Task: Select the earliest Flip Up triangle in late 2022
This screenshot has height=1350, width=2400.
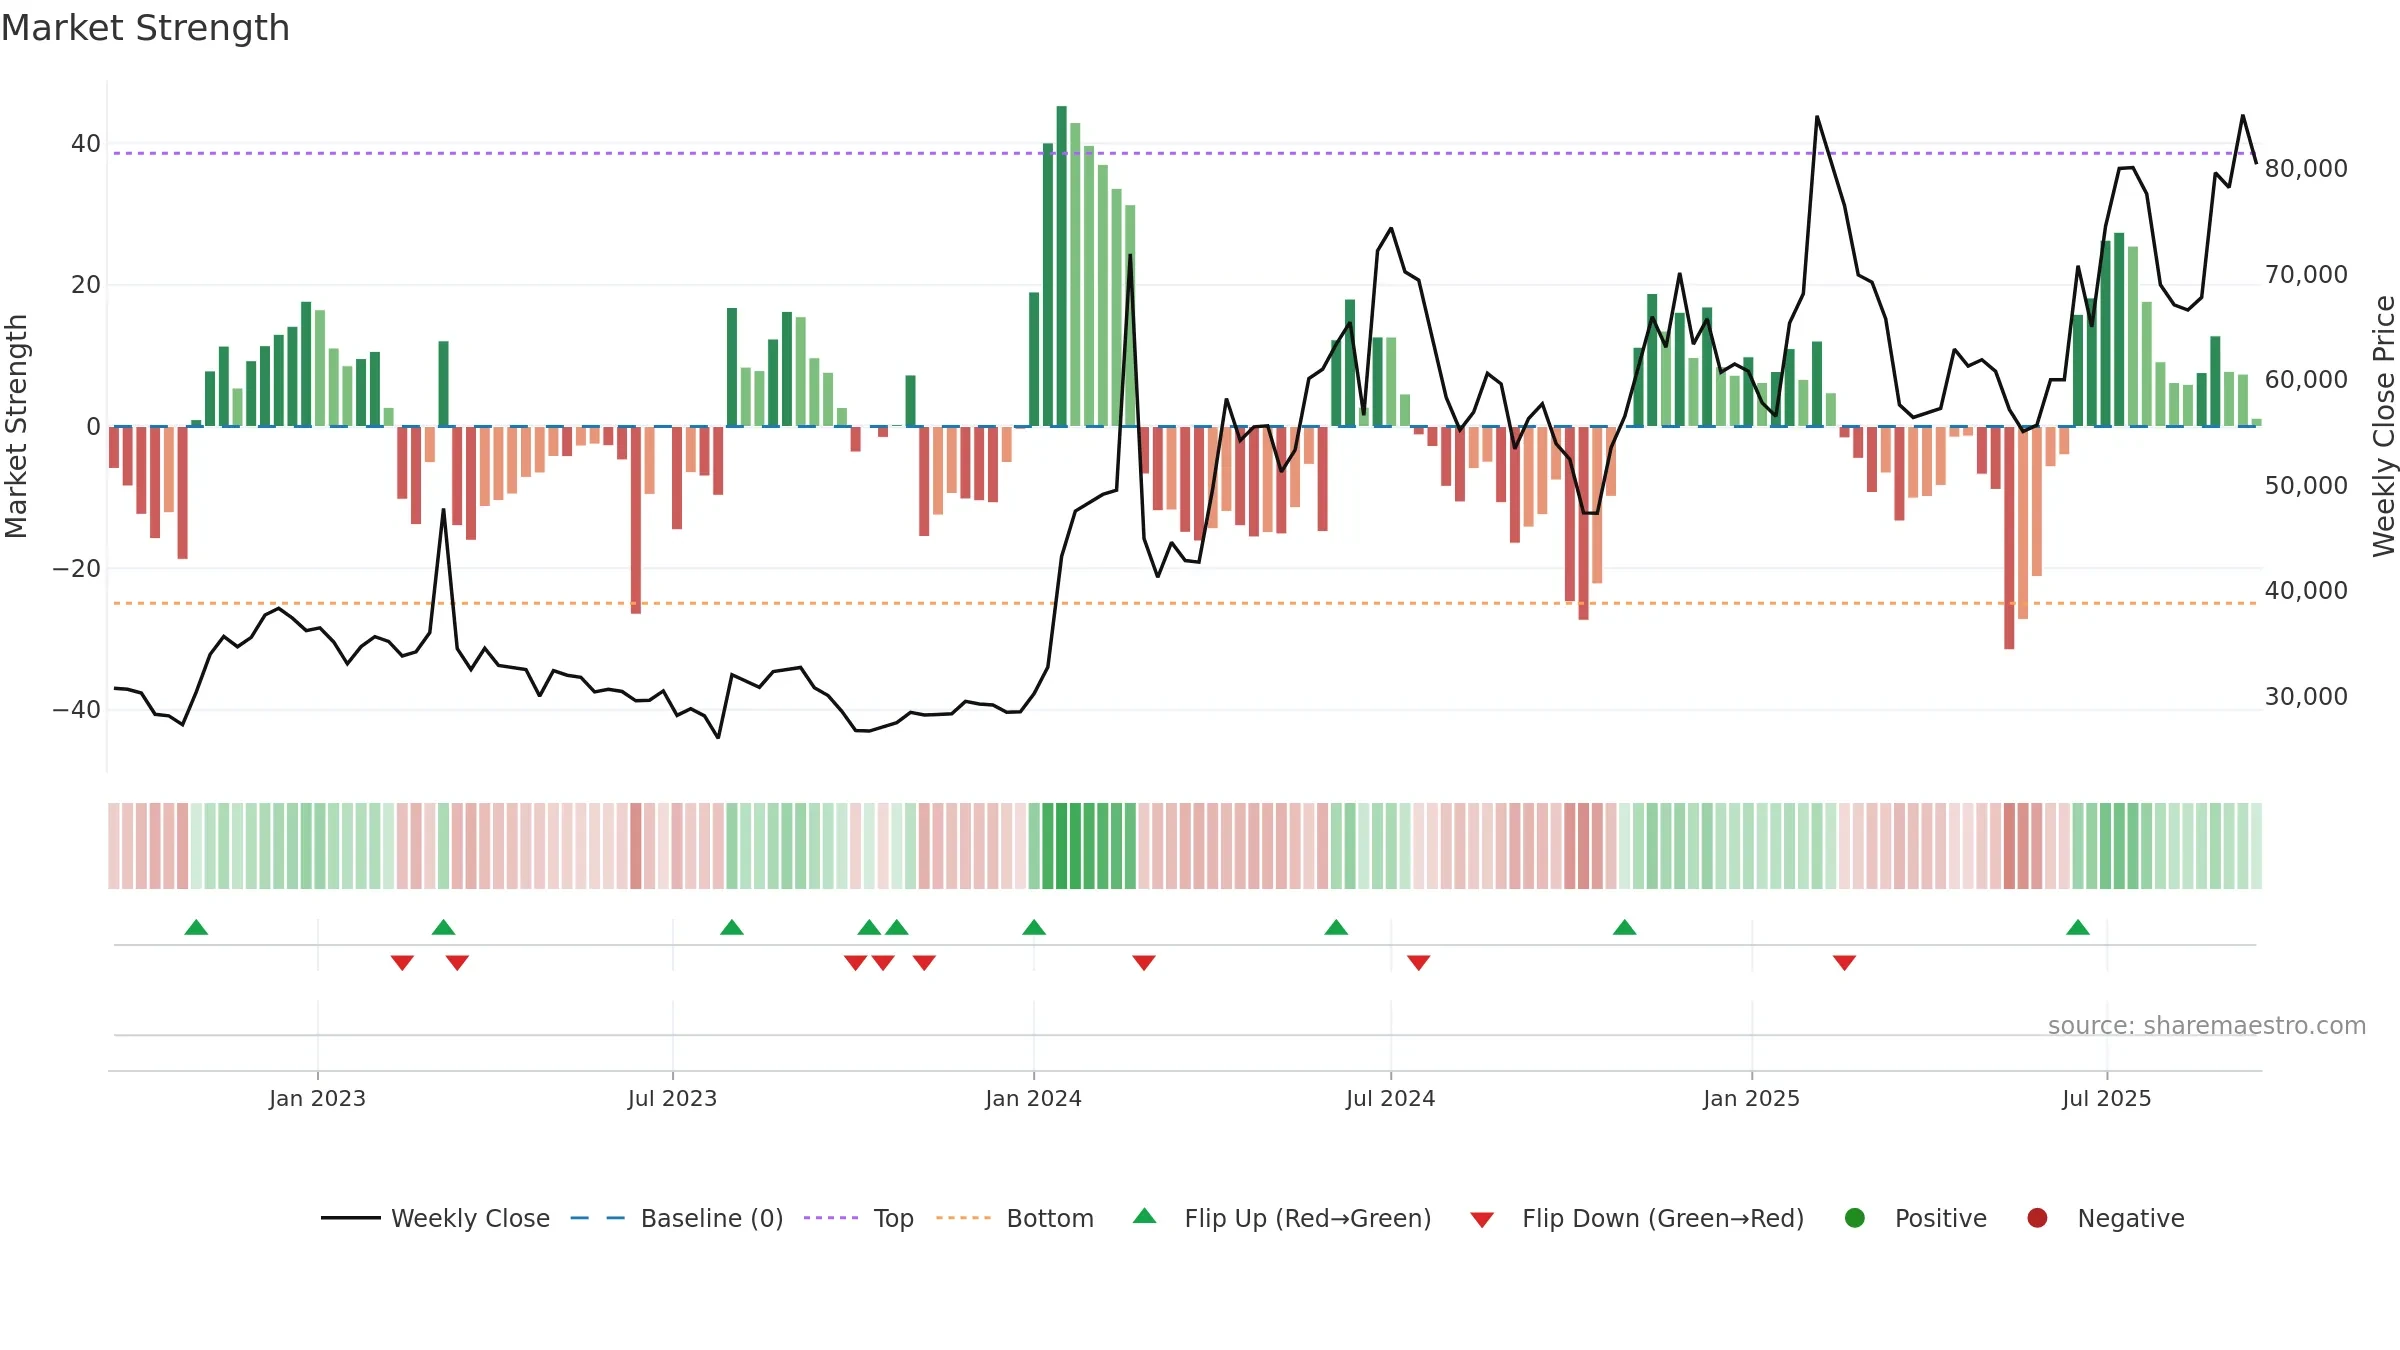Action: [x=196, y=927]
